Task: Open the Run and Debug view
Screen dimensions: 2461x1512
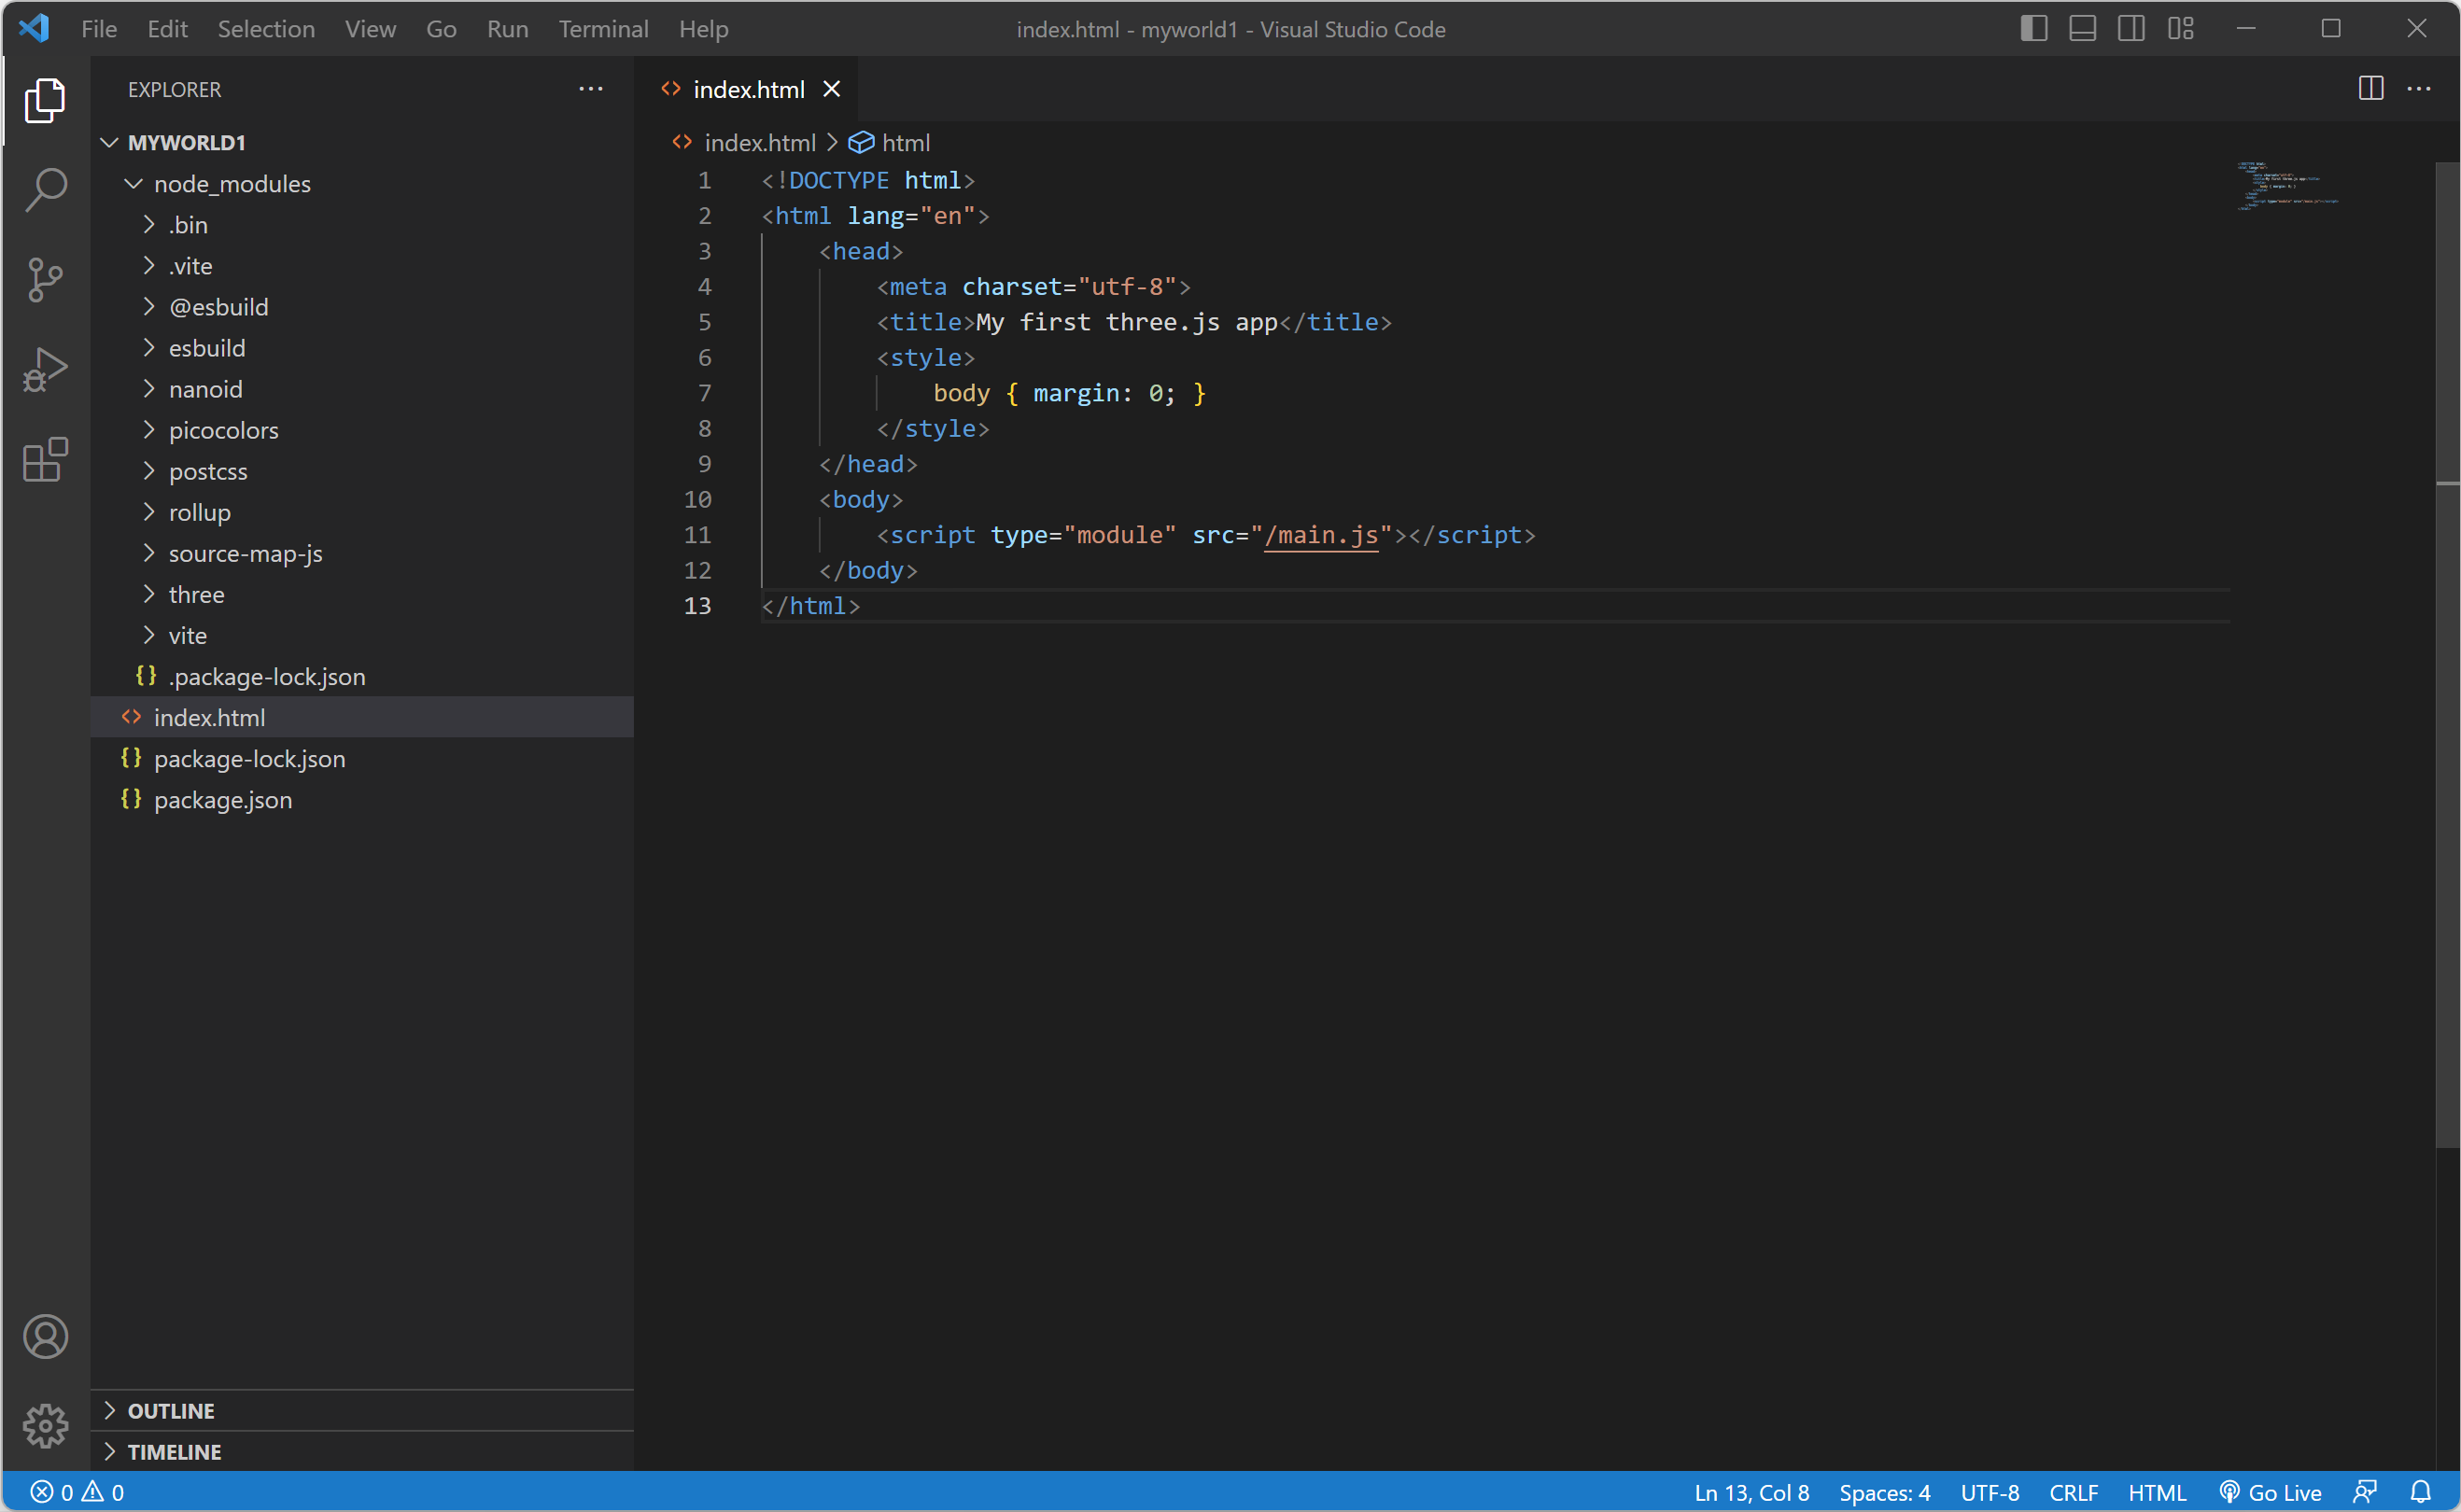Action: pos(45,369)
